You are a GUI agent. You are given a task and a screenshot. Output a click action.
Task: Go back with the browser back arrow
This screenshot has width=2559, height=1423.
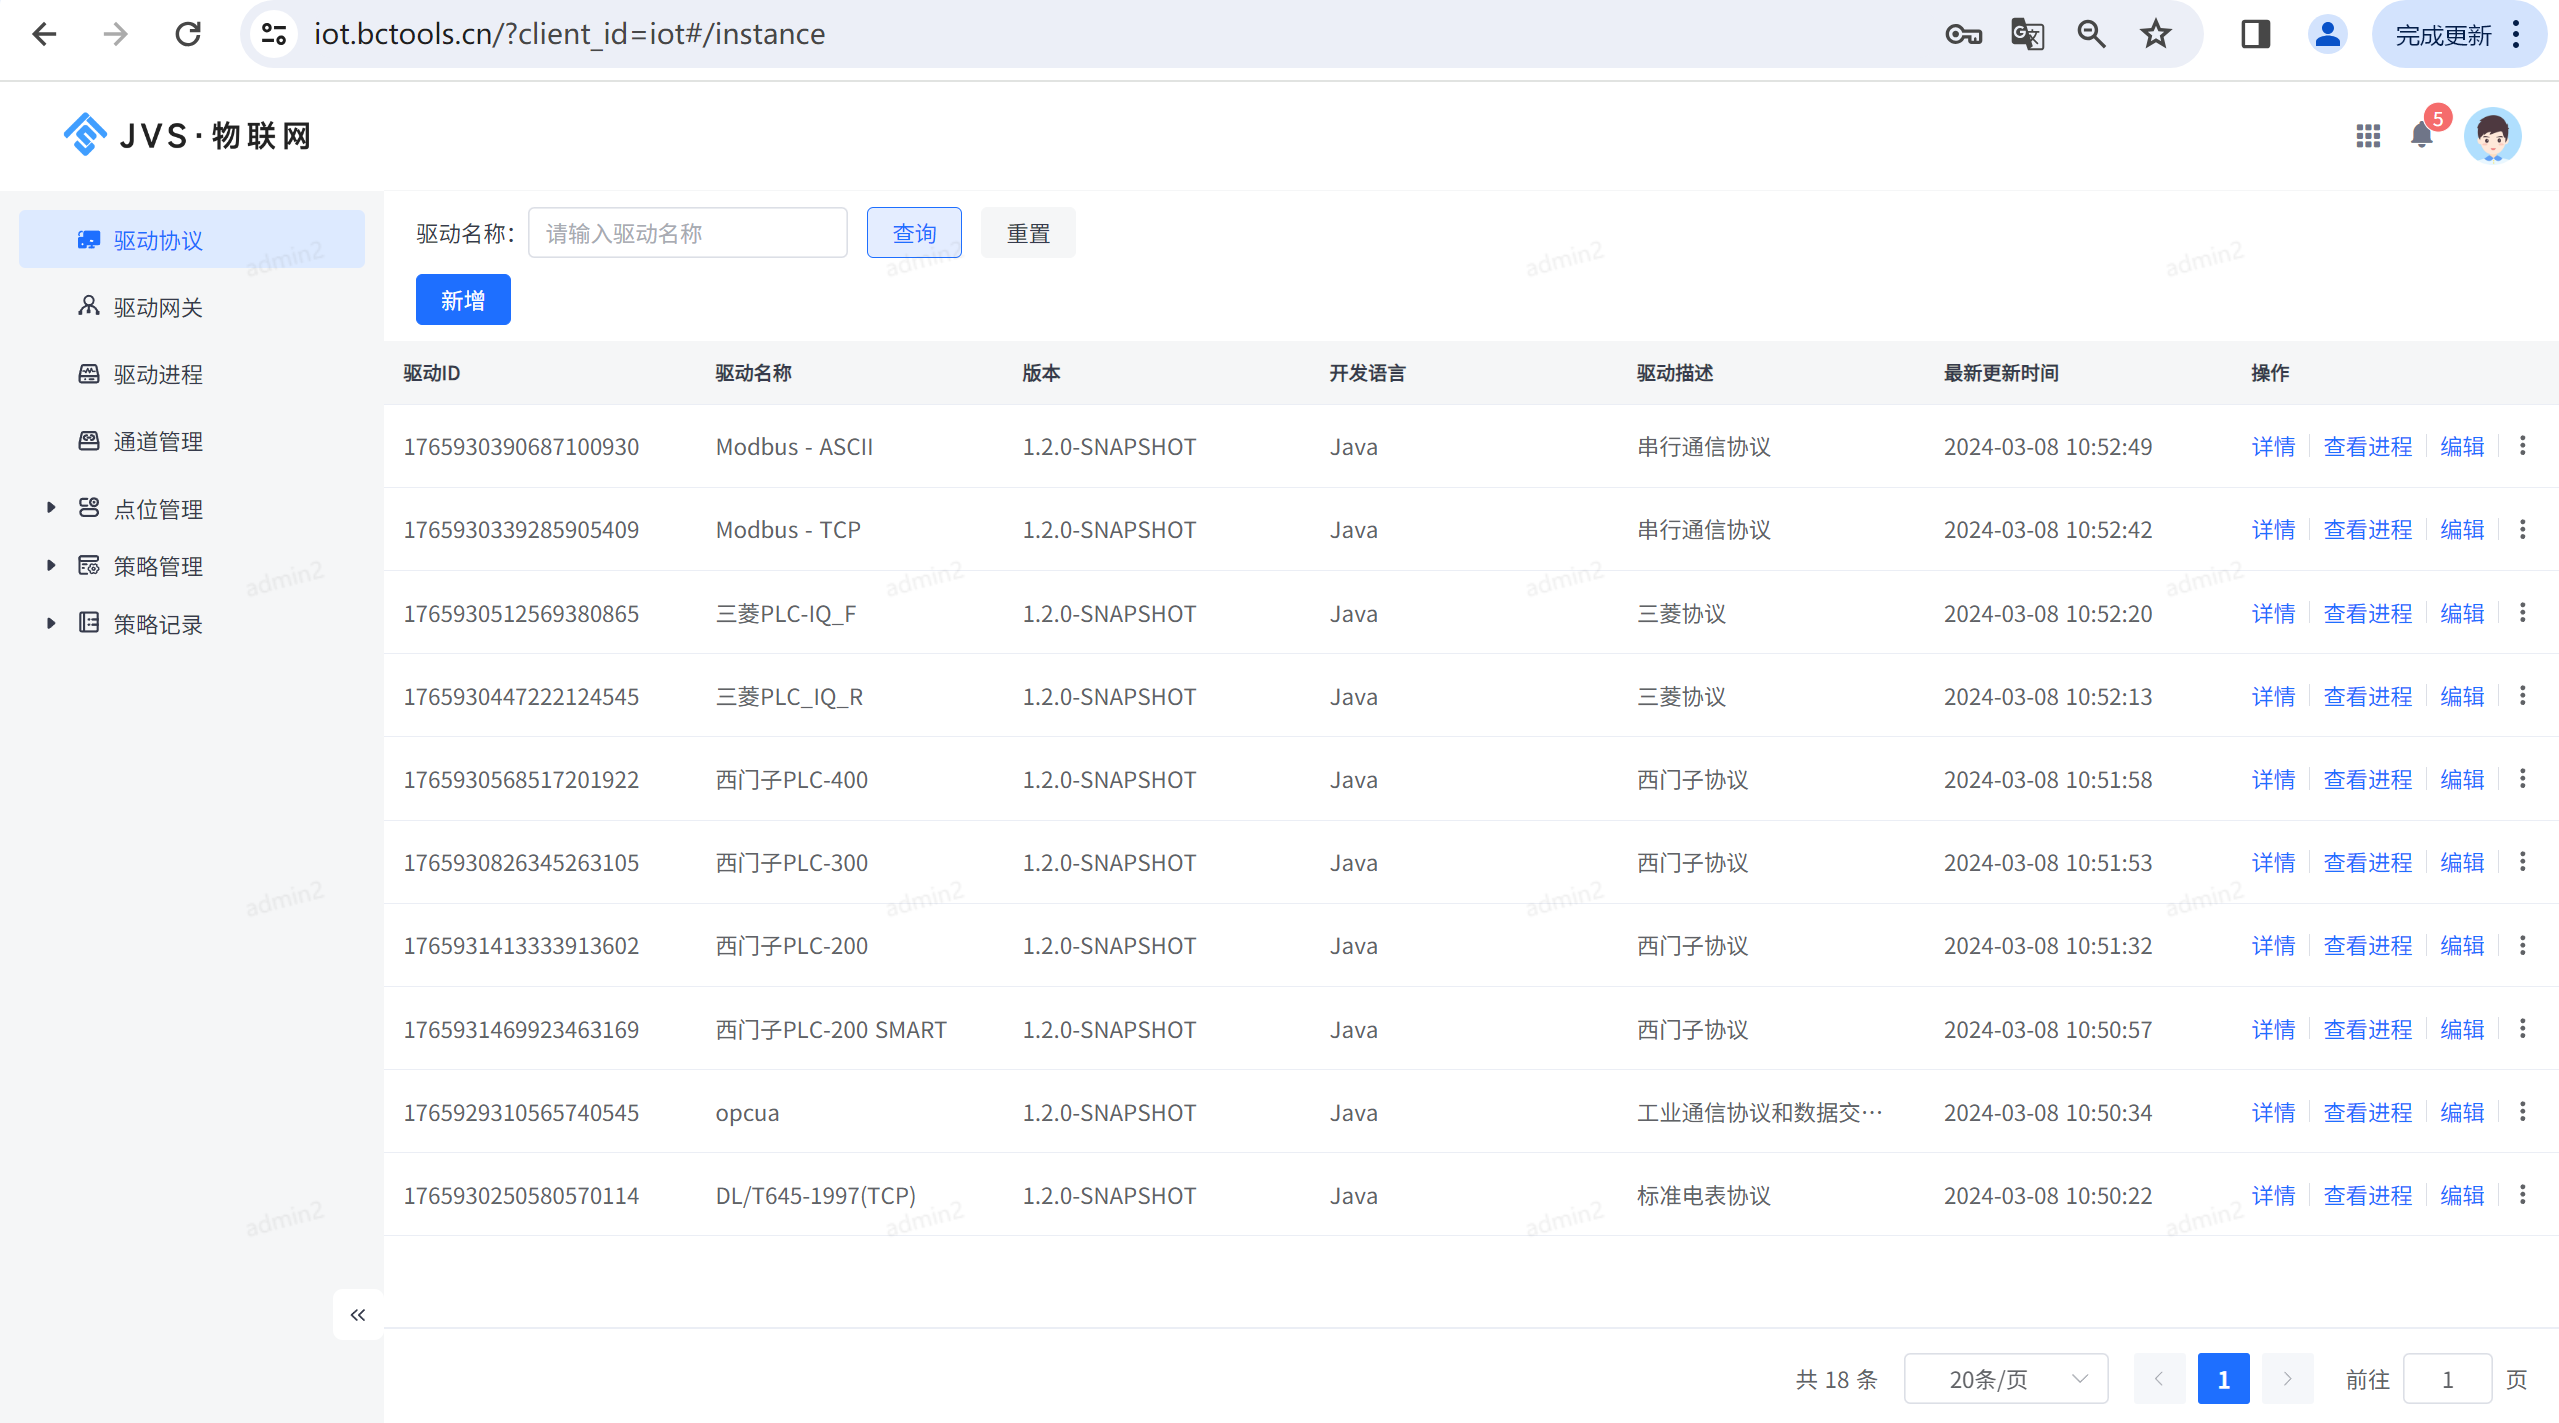point(44,34)
